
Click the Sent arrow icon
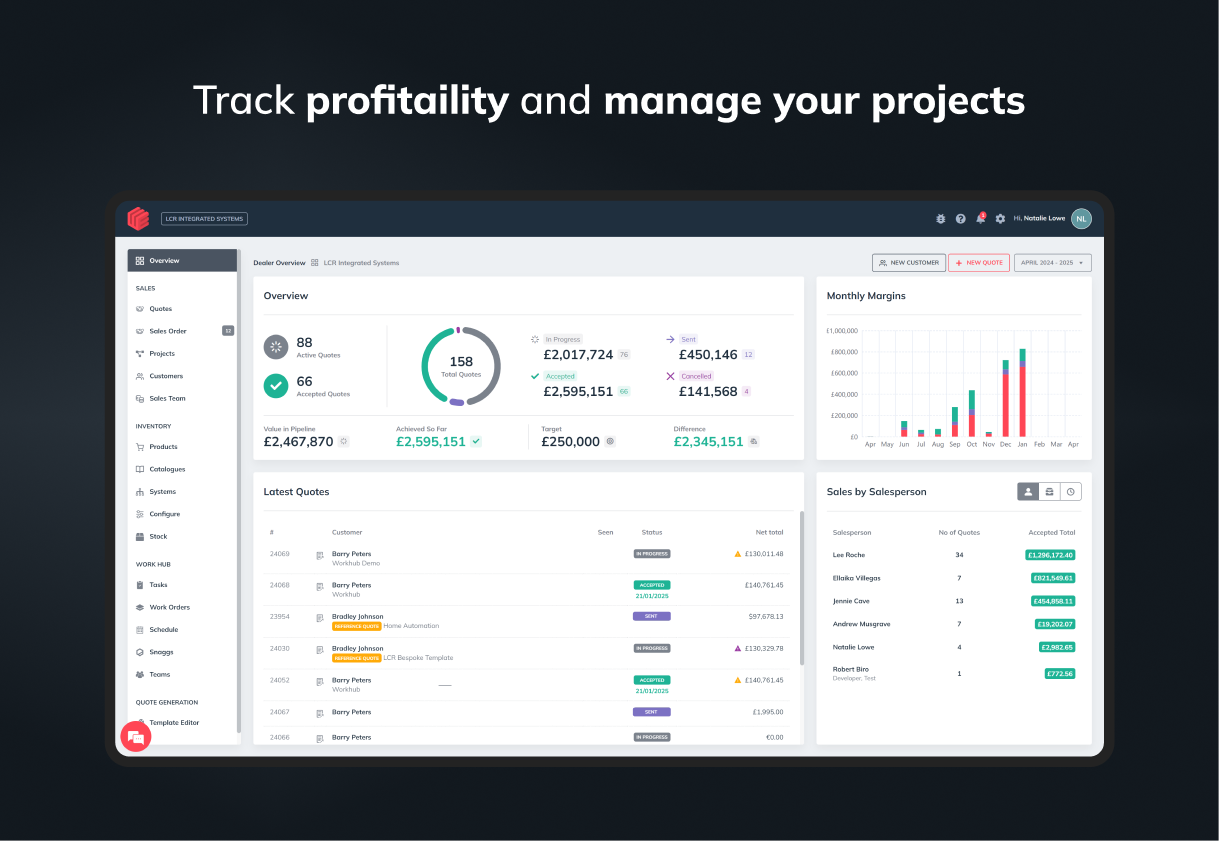click(670, 339)
